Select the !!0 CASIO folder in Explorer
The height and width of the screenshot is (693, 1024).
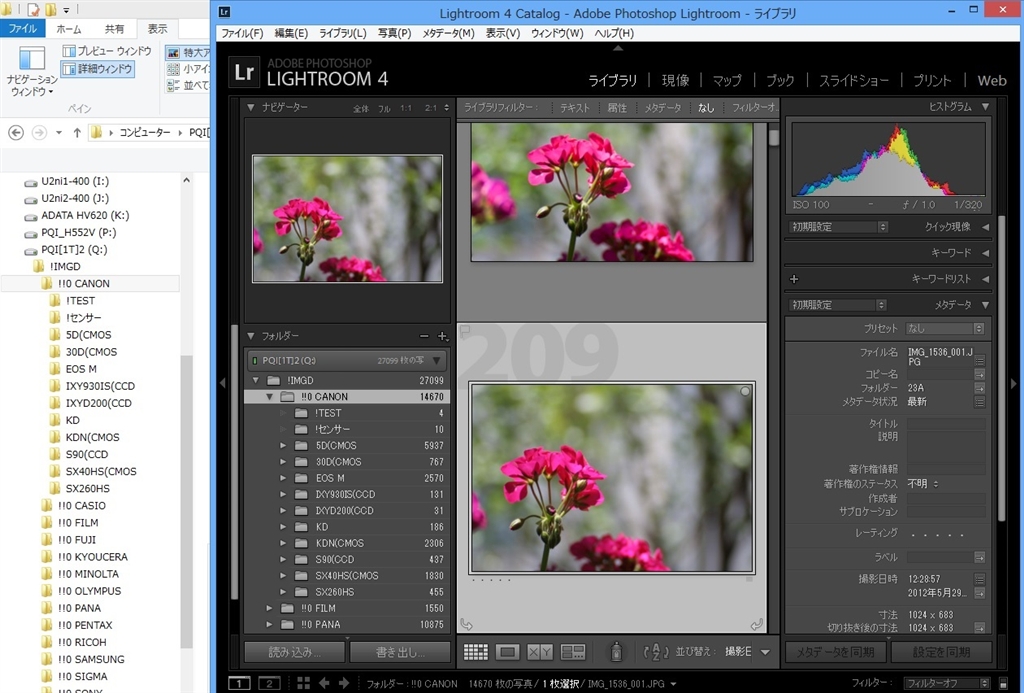(82, 506)
